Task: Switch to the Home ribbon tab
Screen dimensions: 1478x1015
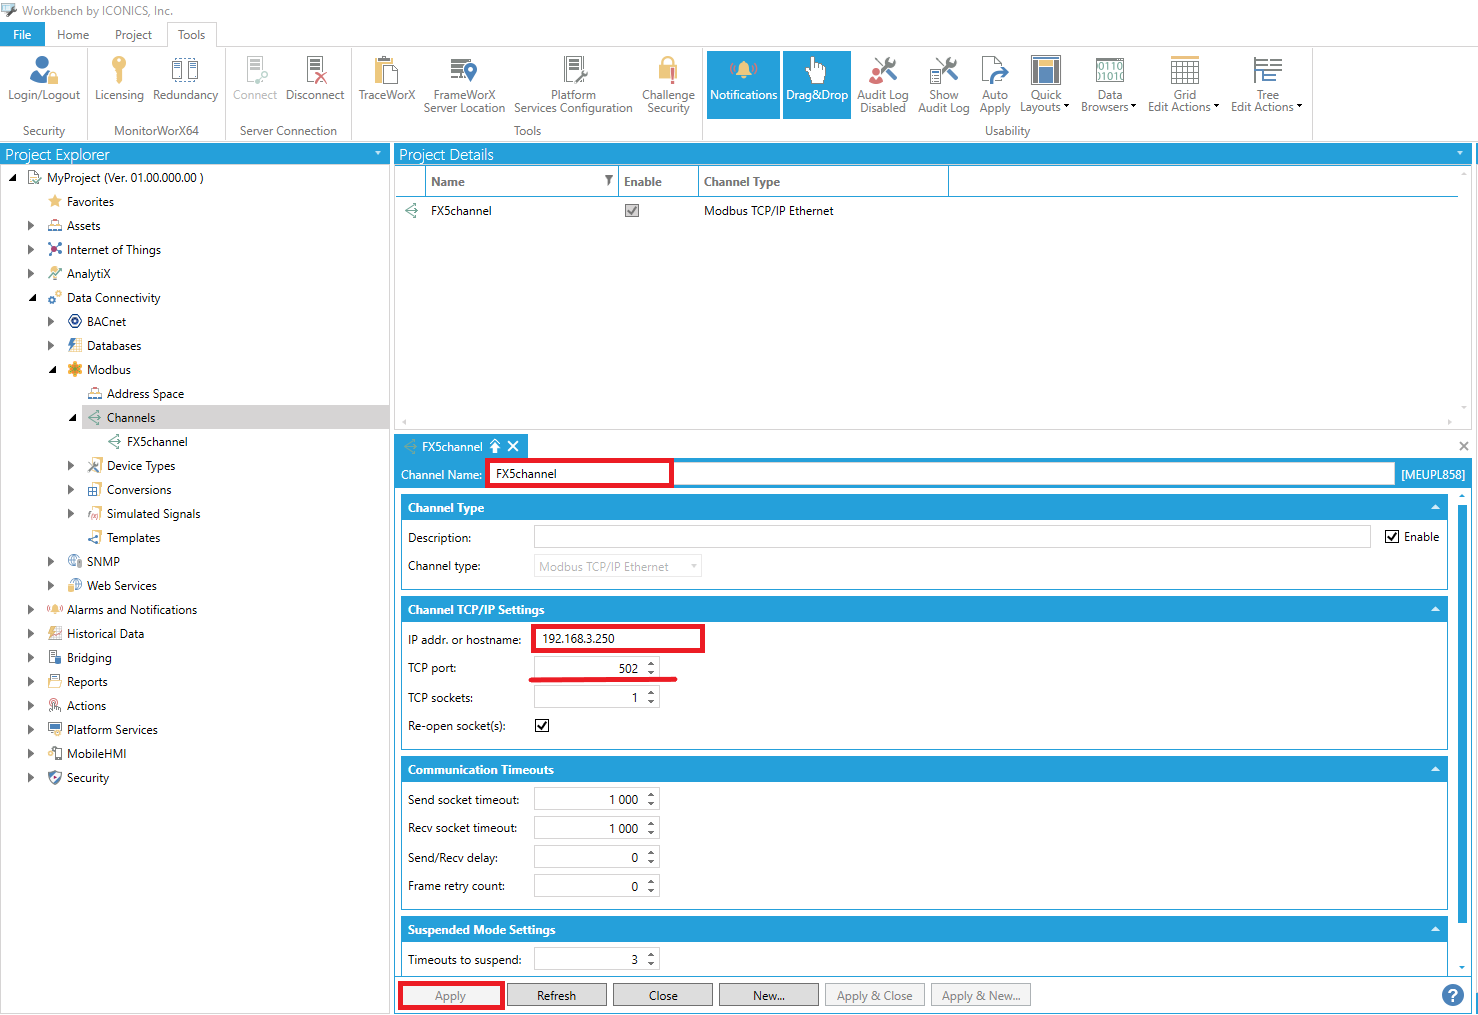Action: (73, 34)
